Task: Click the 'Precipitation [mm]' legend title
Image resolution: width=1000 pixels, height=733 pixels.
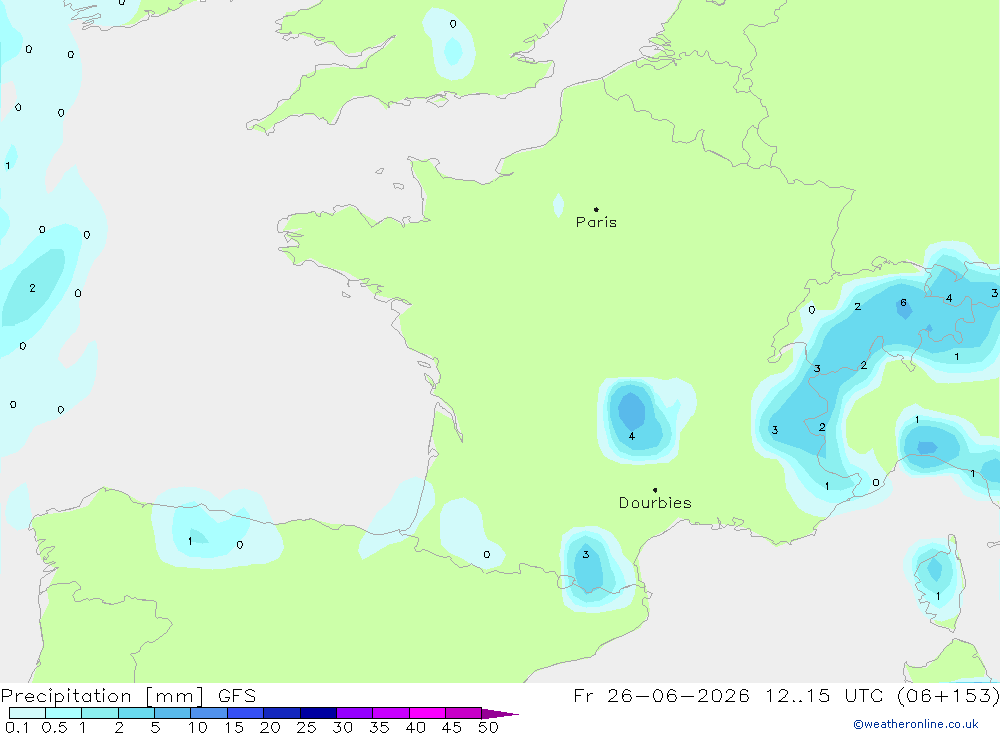Action: tap(102, 695)
